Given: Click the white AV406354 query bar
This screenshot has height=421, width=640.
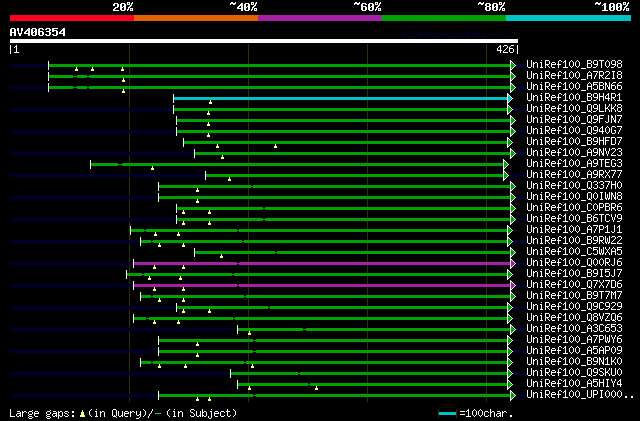Looking at the screenshot, I should pyautogui.click(x=264, y=41).
